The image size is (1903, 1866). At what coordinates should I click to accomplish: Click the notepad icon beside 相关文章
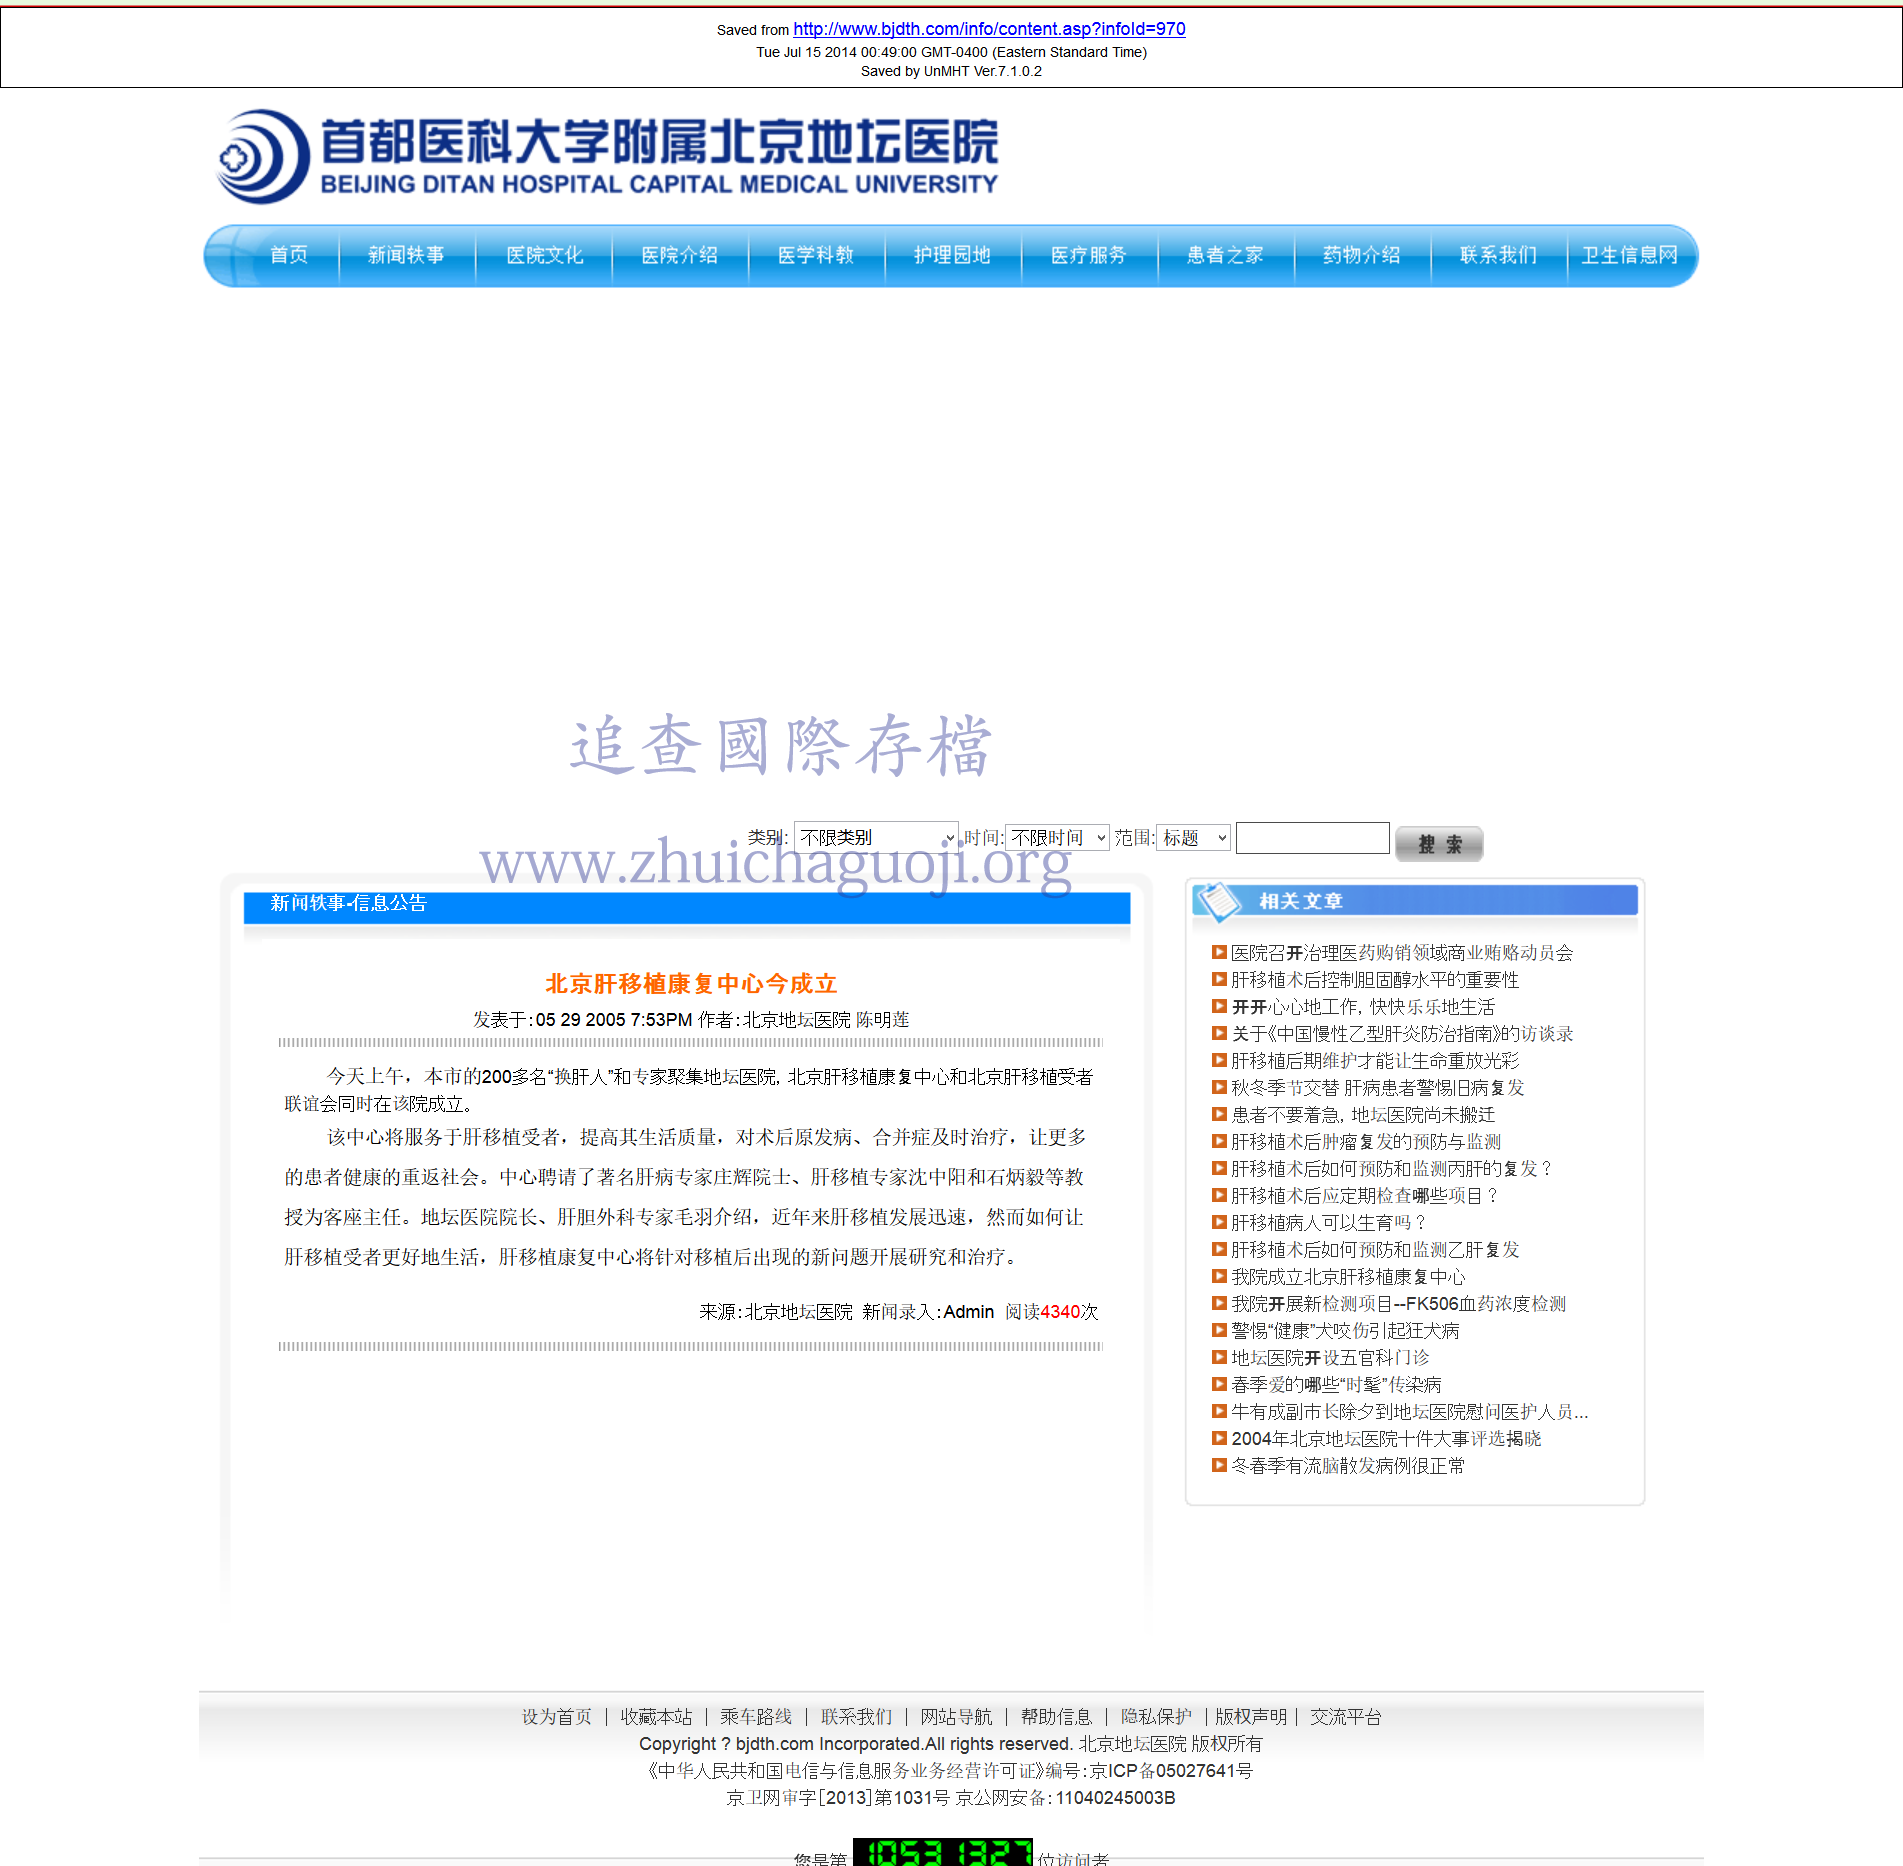click(x=1219, y=901)
